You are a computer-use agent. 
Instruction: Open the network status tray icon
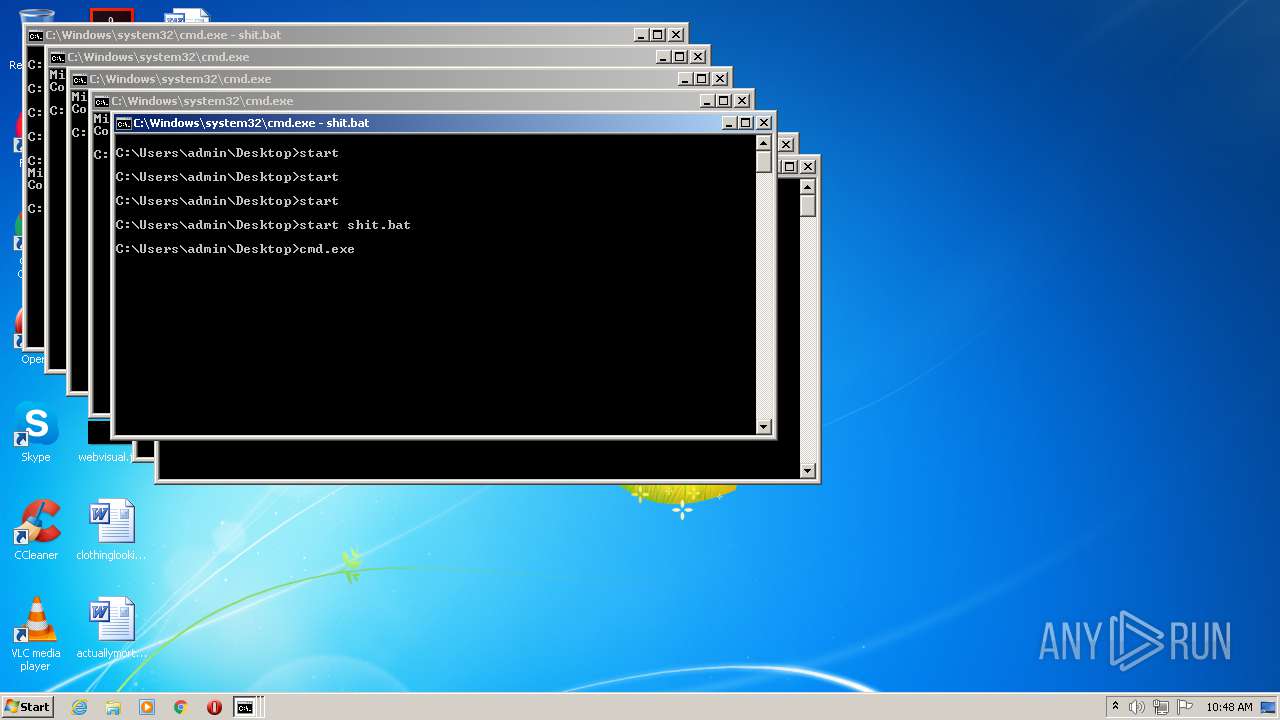click(1161, 707)
